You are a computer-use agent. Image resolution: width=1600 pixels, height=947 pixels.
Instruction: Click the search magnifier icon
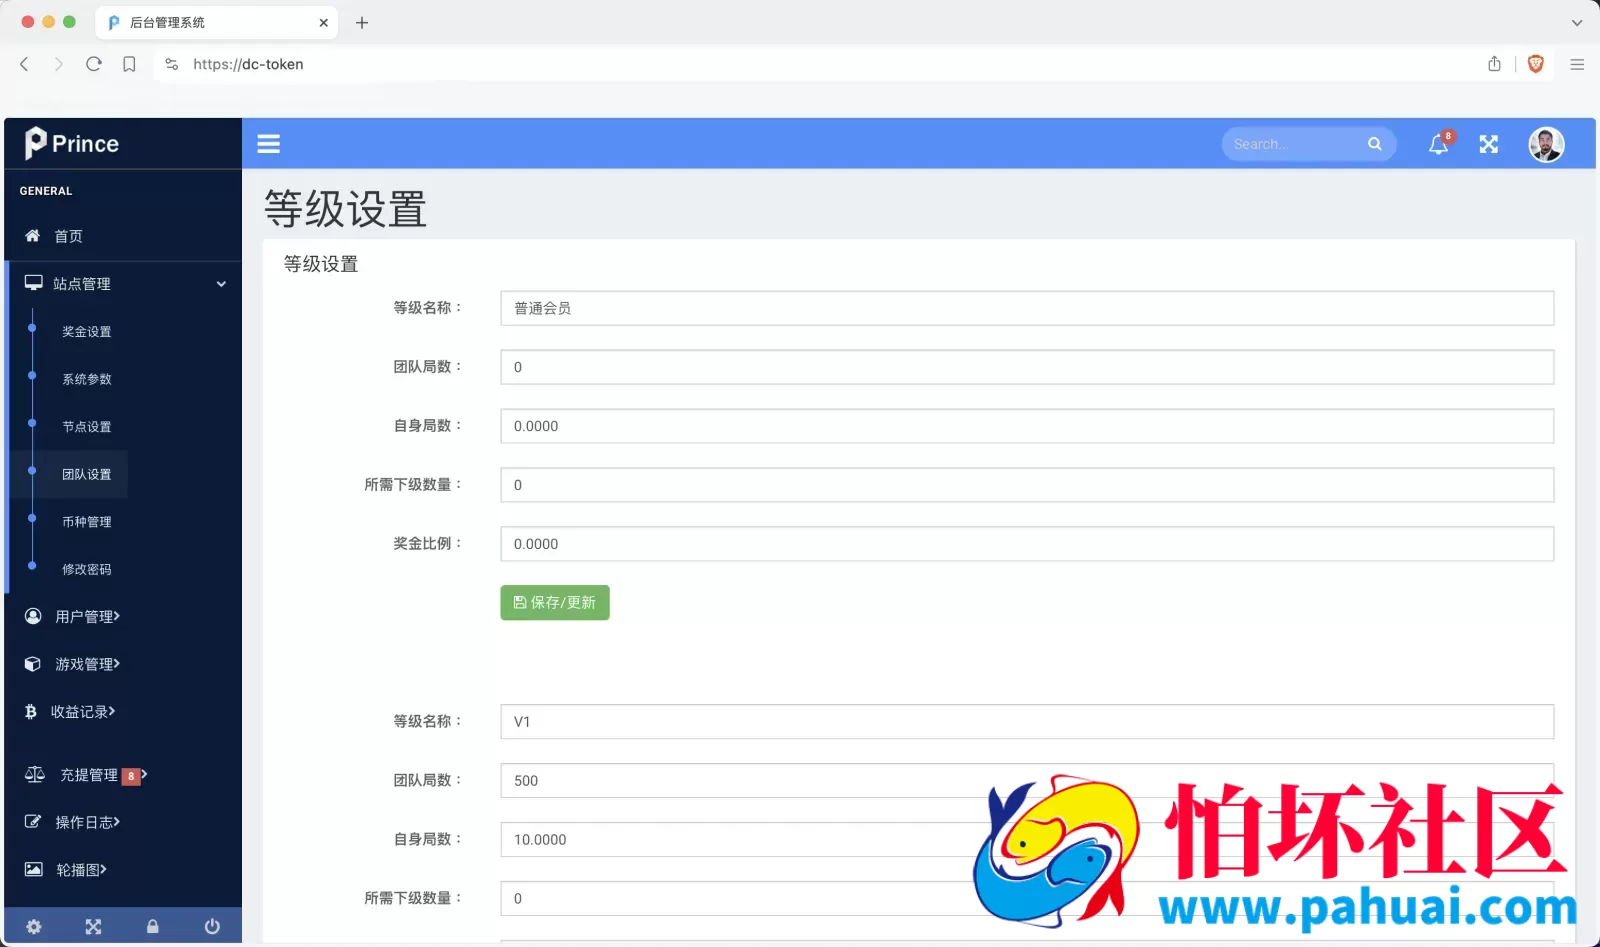[1375, 144]
